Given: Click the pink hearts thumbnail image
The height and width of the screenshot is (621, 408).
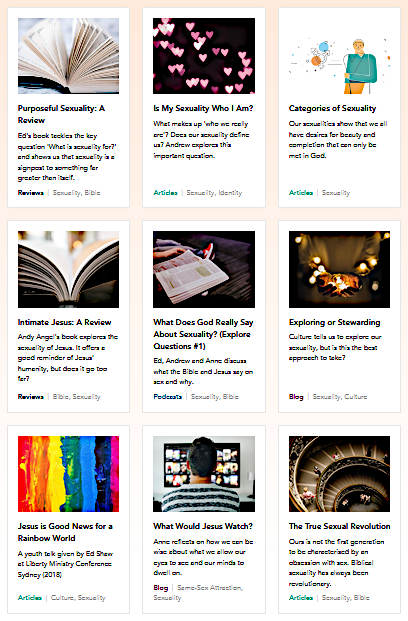Looking at the screenshot, I should pyautogui.click(x=204, y=56).
